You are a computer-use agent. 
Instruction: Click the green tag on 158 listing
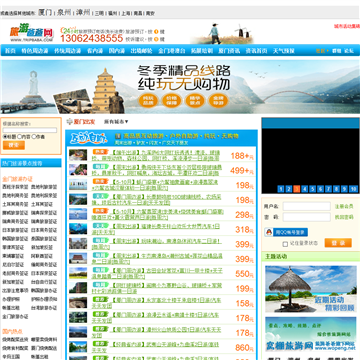(x=100, y=299)
